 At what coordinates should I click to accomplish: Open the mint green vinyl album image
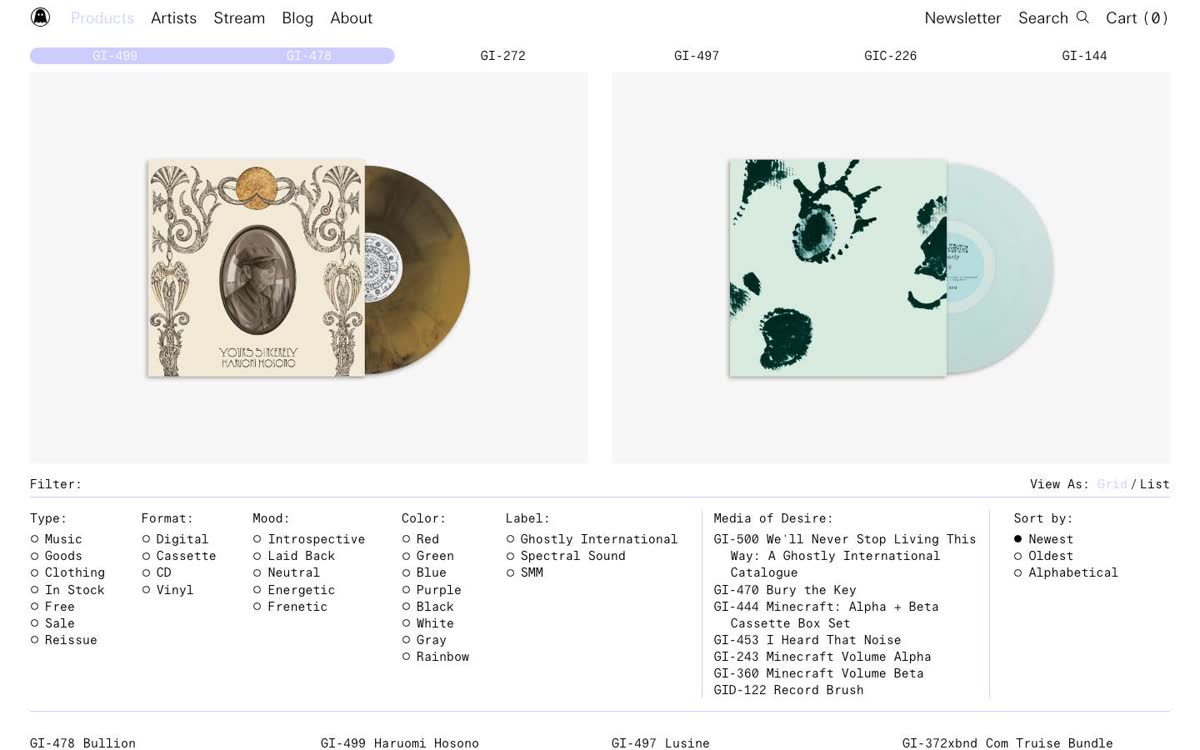tap(891, 267)
